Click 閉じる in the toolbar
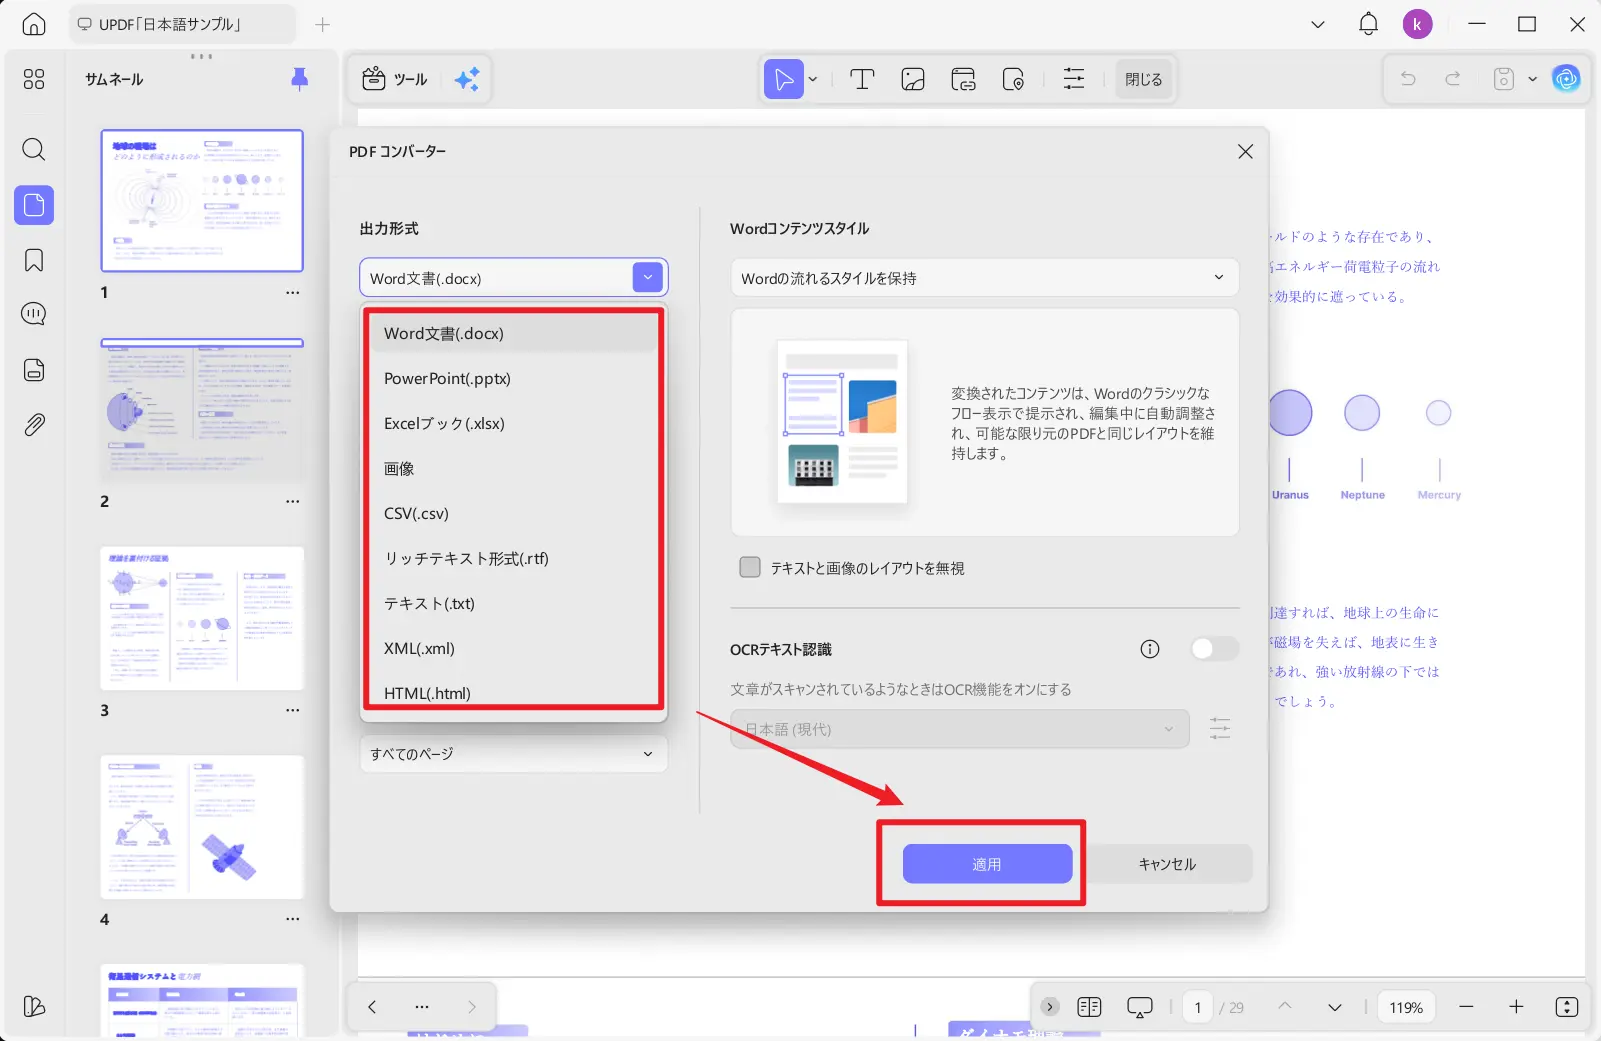 (x=1144, y=79)
